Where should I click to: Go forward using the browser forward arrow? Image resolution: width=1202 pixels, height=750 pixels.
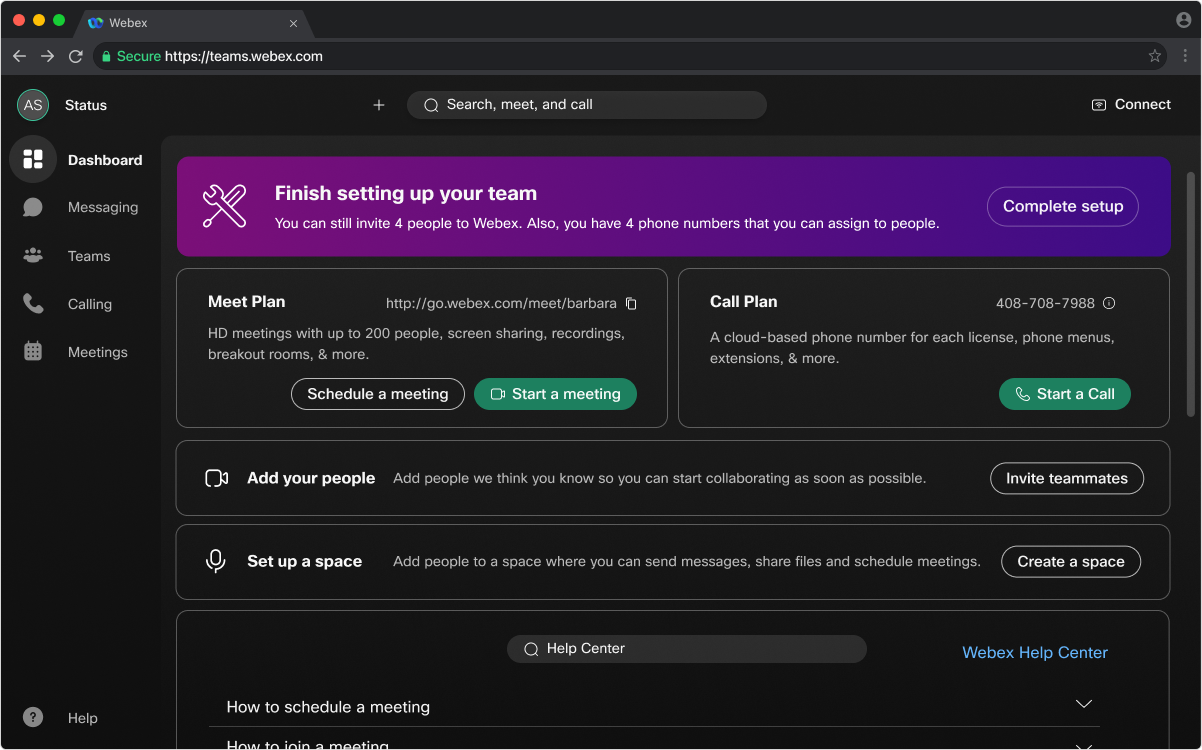tap(47, 56)
